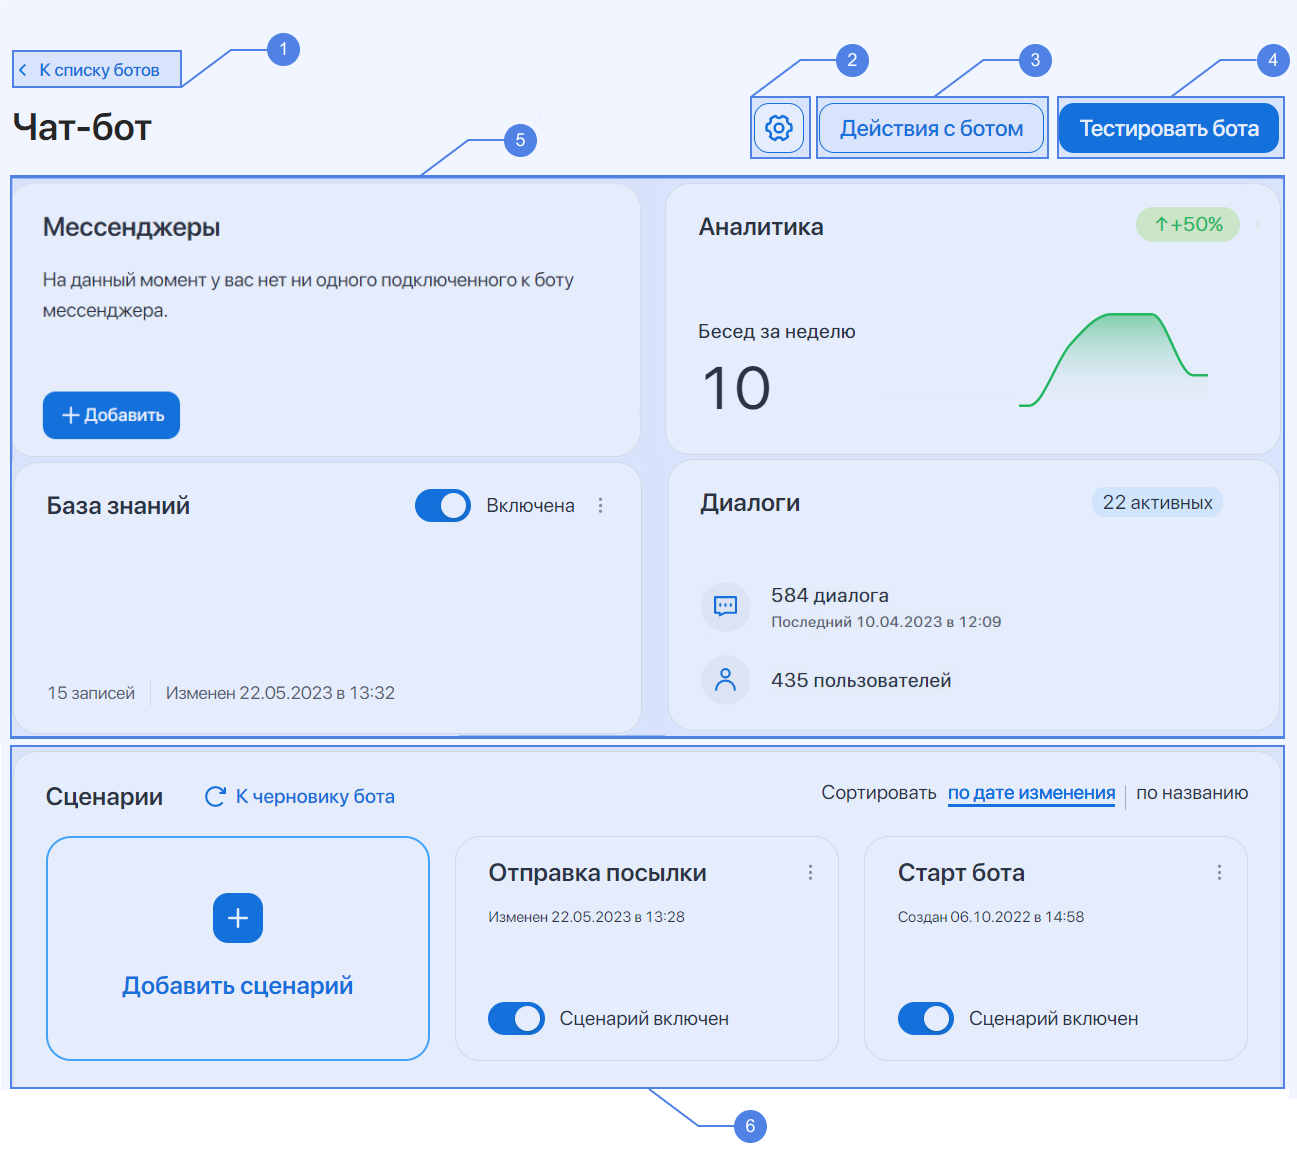1297x1154 pixels.
Task: Open bot settings gear icon
Action: click(778, 128)
